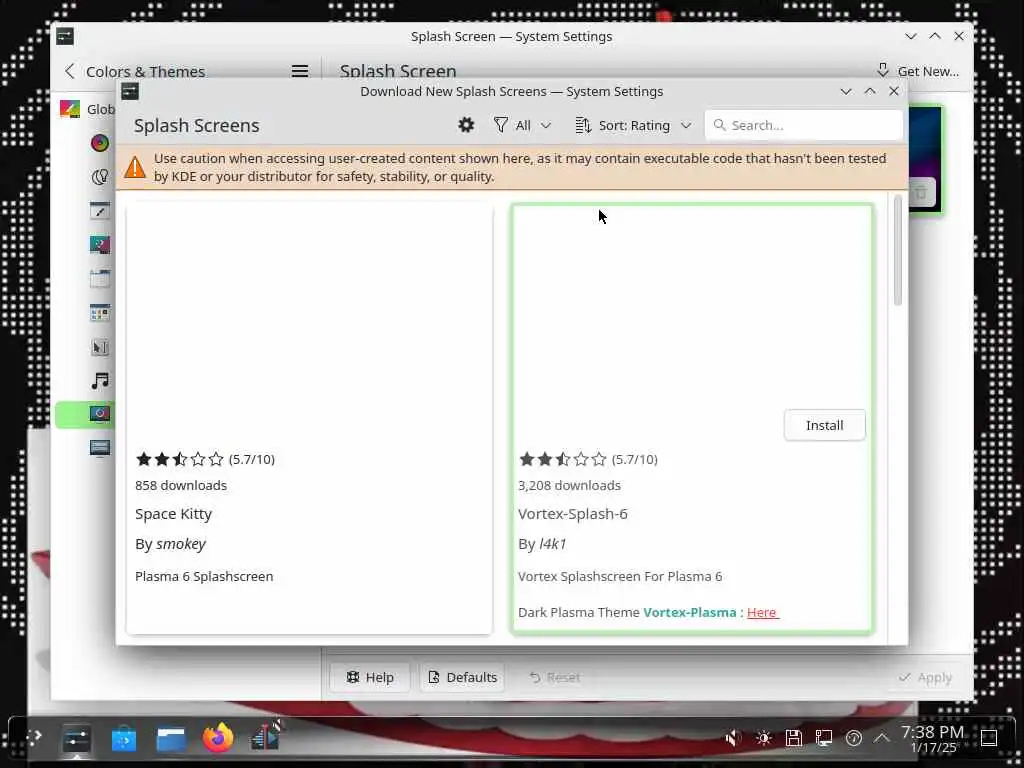Click author name smokey
Viewport: 1024px width, 768px height.
181,544
